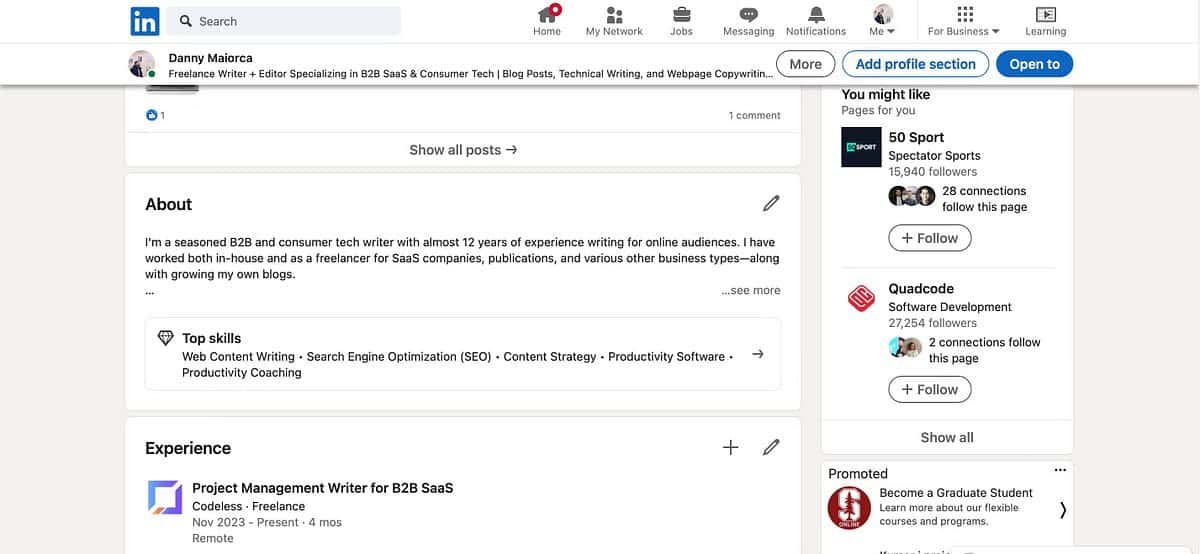1200x554 pixels.
Task: Open the 1 comment link
Action: coord(754,115)
